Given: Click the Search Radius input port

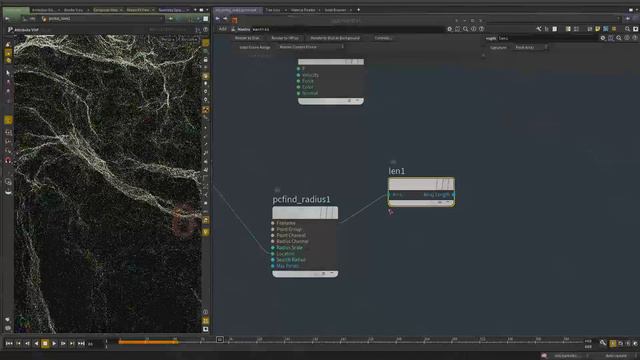Looking at the screenshot, I should coord(273,260).
